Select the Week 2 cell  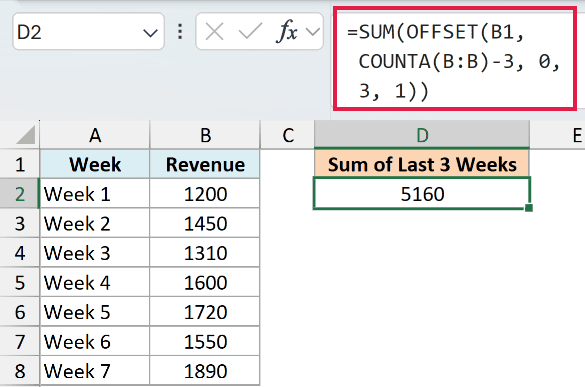(95, 223)
